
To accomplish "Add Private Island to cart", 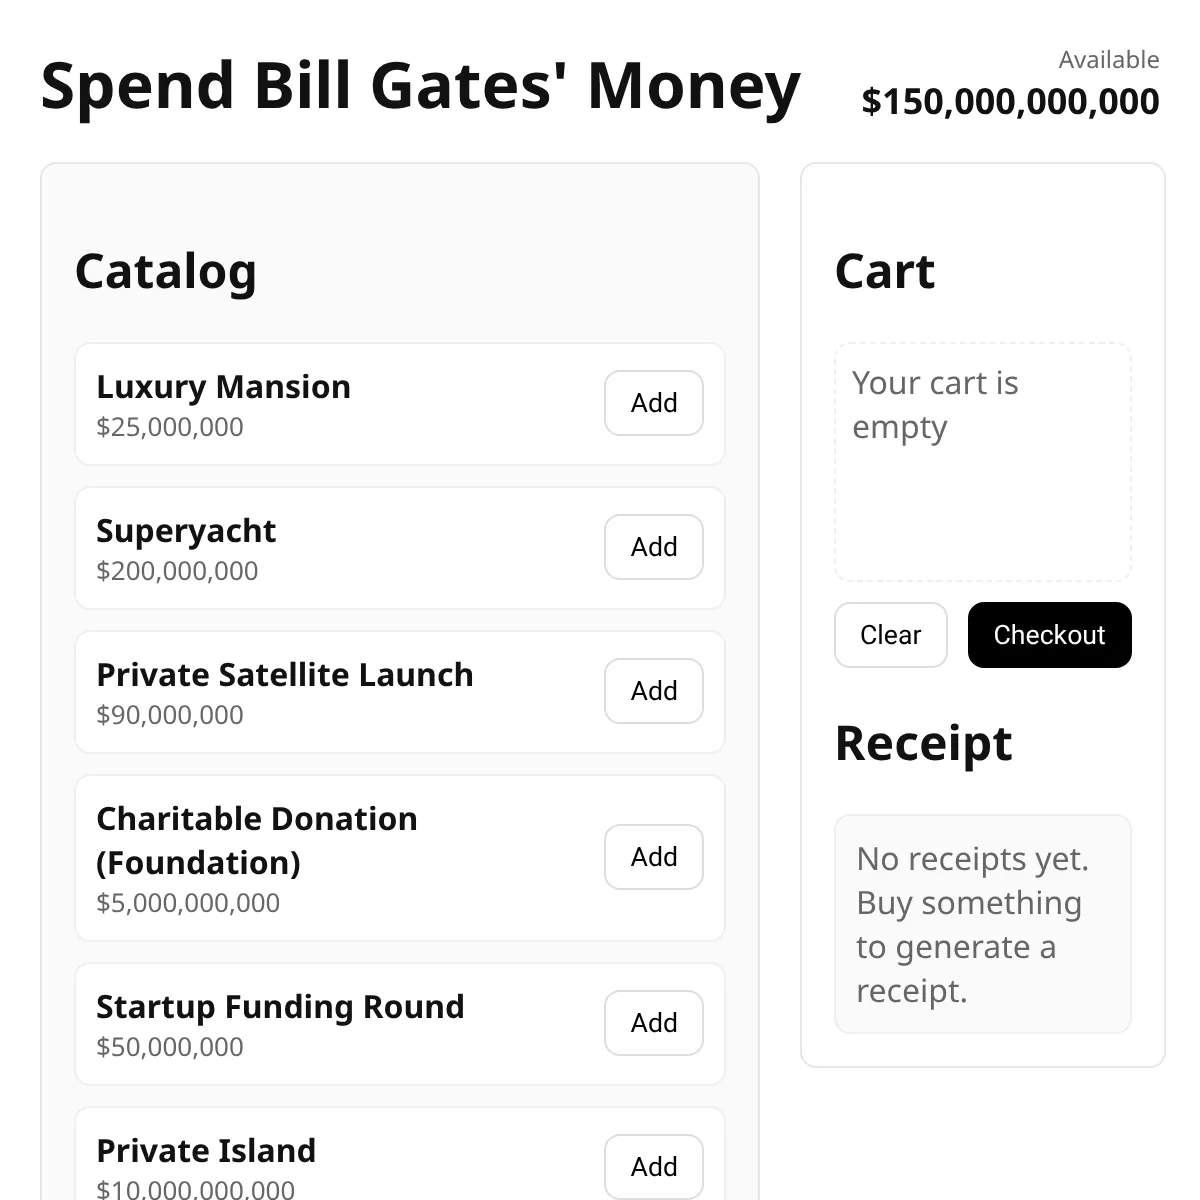I will pos(654,1167).
